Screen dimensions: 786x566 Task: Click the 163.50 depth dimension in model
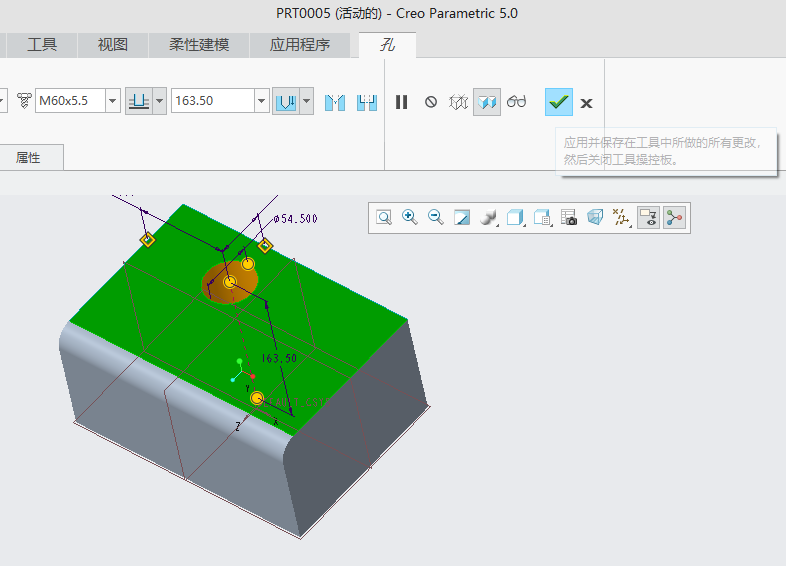tap(279, 358)
